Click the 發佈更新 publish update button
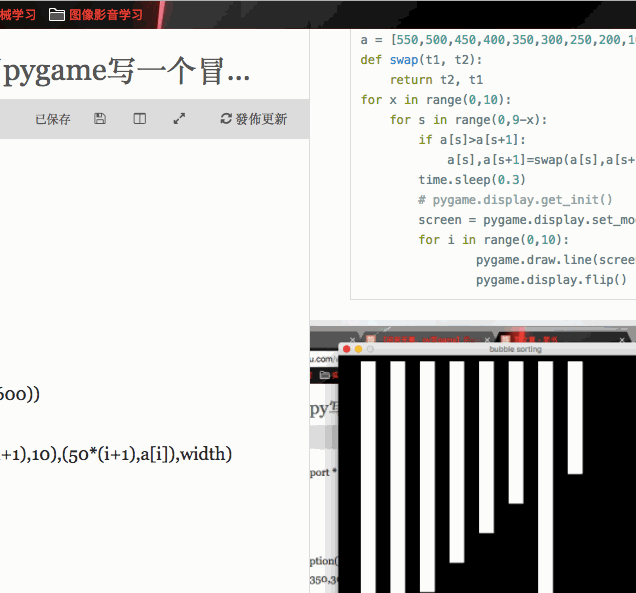 tap(254, 119)
